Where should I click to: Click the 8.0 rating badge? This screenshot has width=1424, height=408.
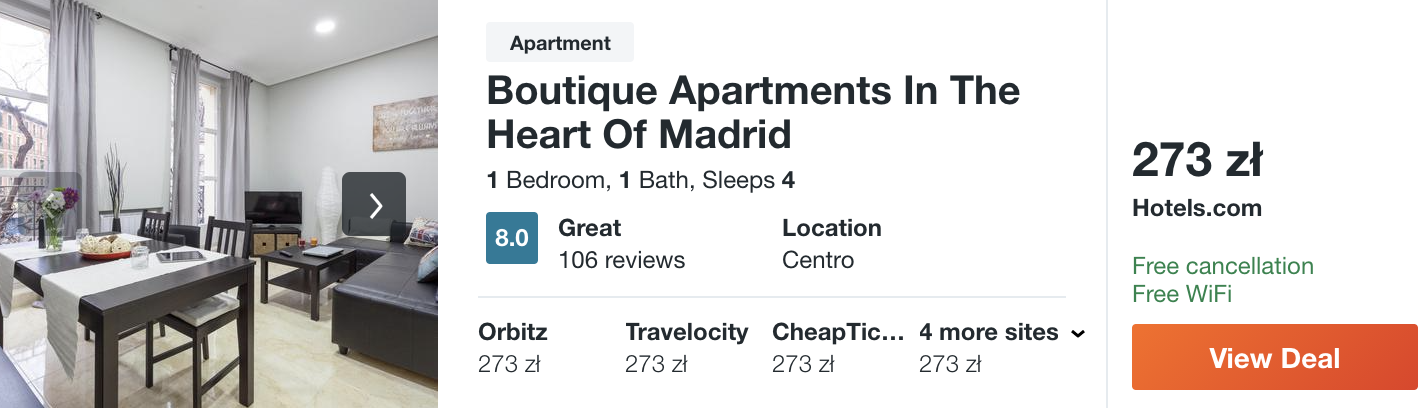click(x=512, y=238)
